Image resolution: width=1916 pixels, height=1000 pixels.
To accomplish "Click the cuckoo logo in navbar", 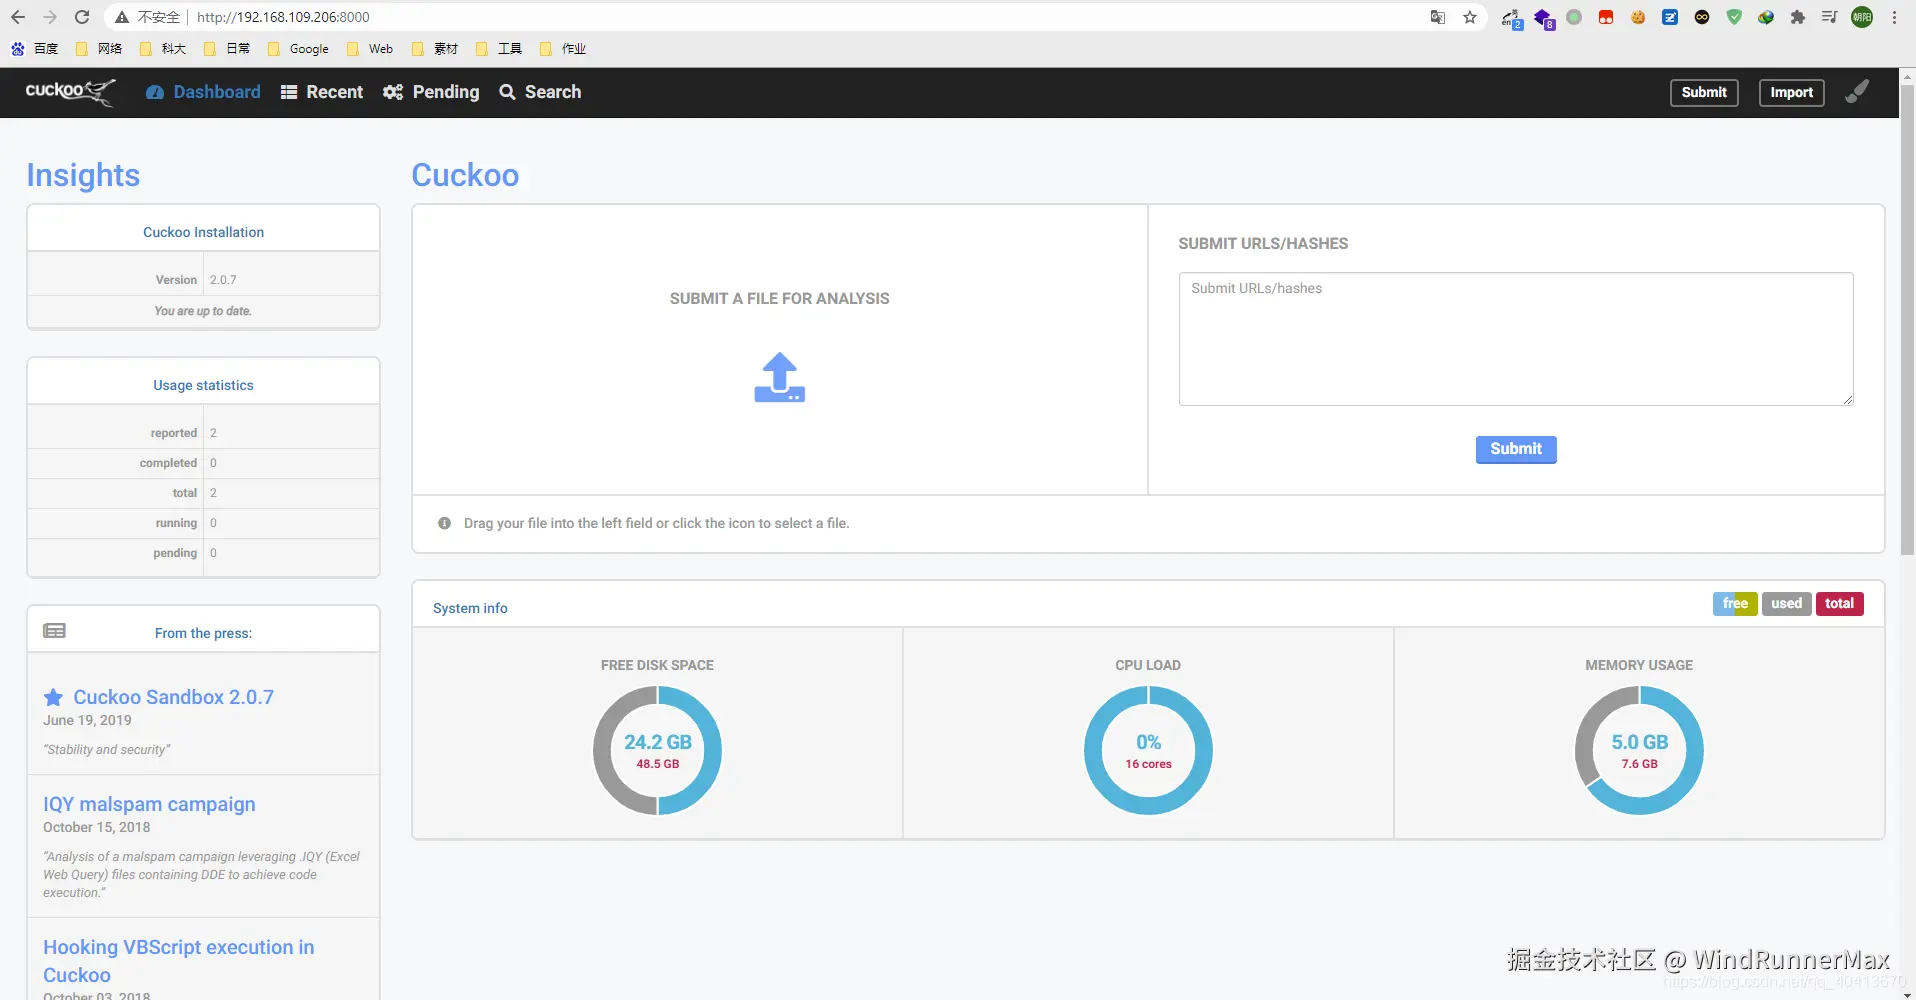I will [70, 92].
